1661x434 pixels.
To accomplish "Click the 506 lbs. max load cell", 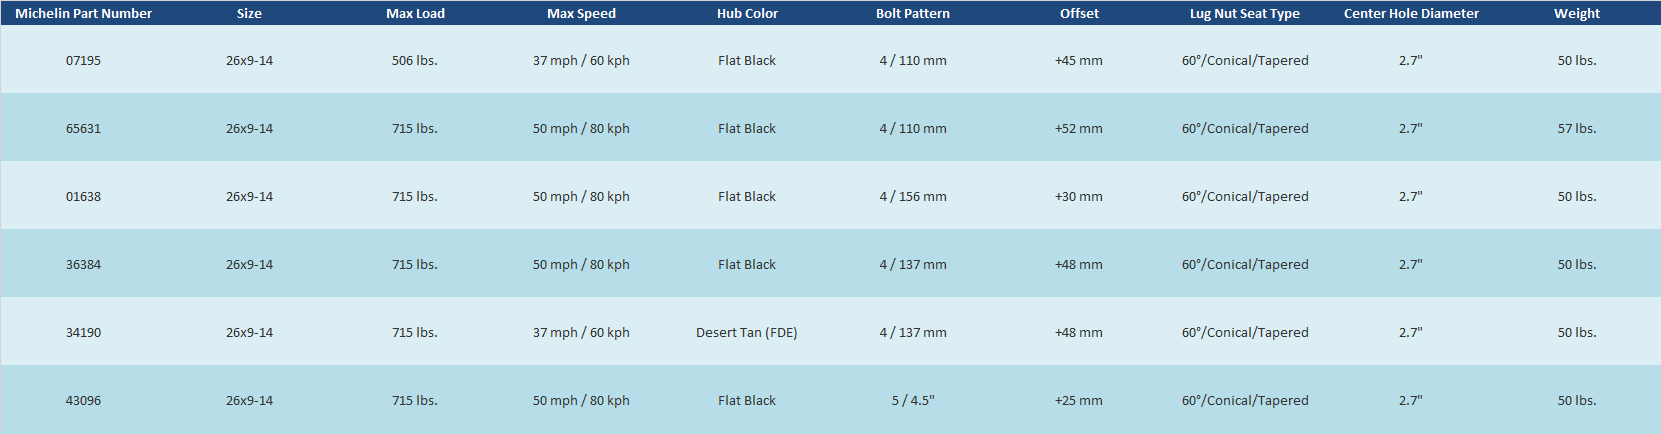I will (415, 60).
